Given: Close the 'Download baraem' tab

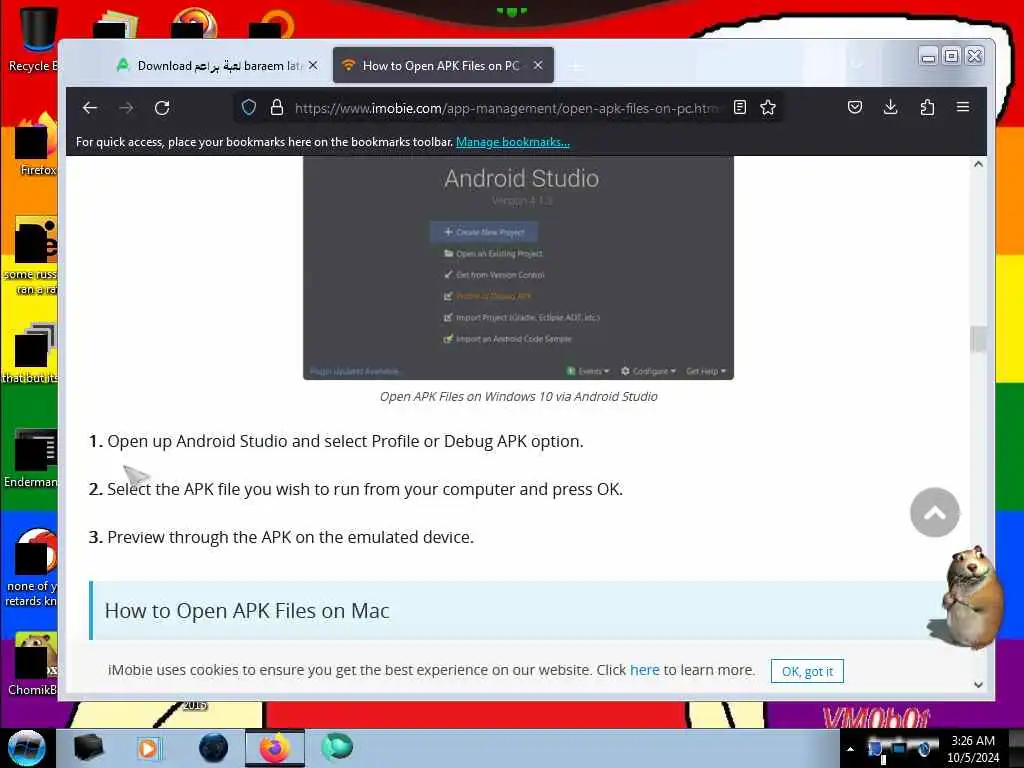Looking at the screenshot, I should pos(313,65).
